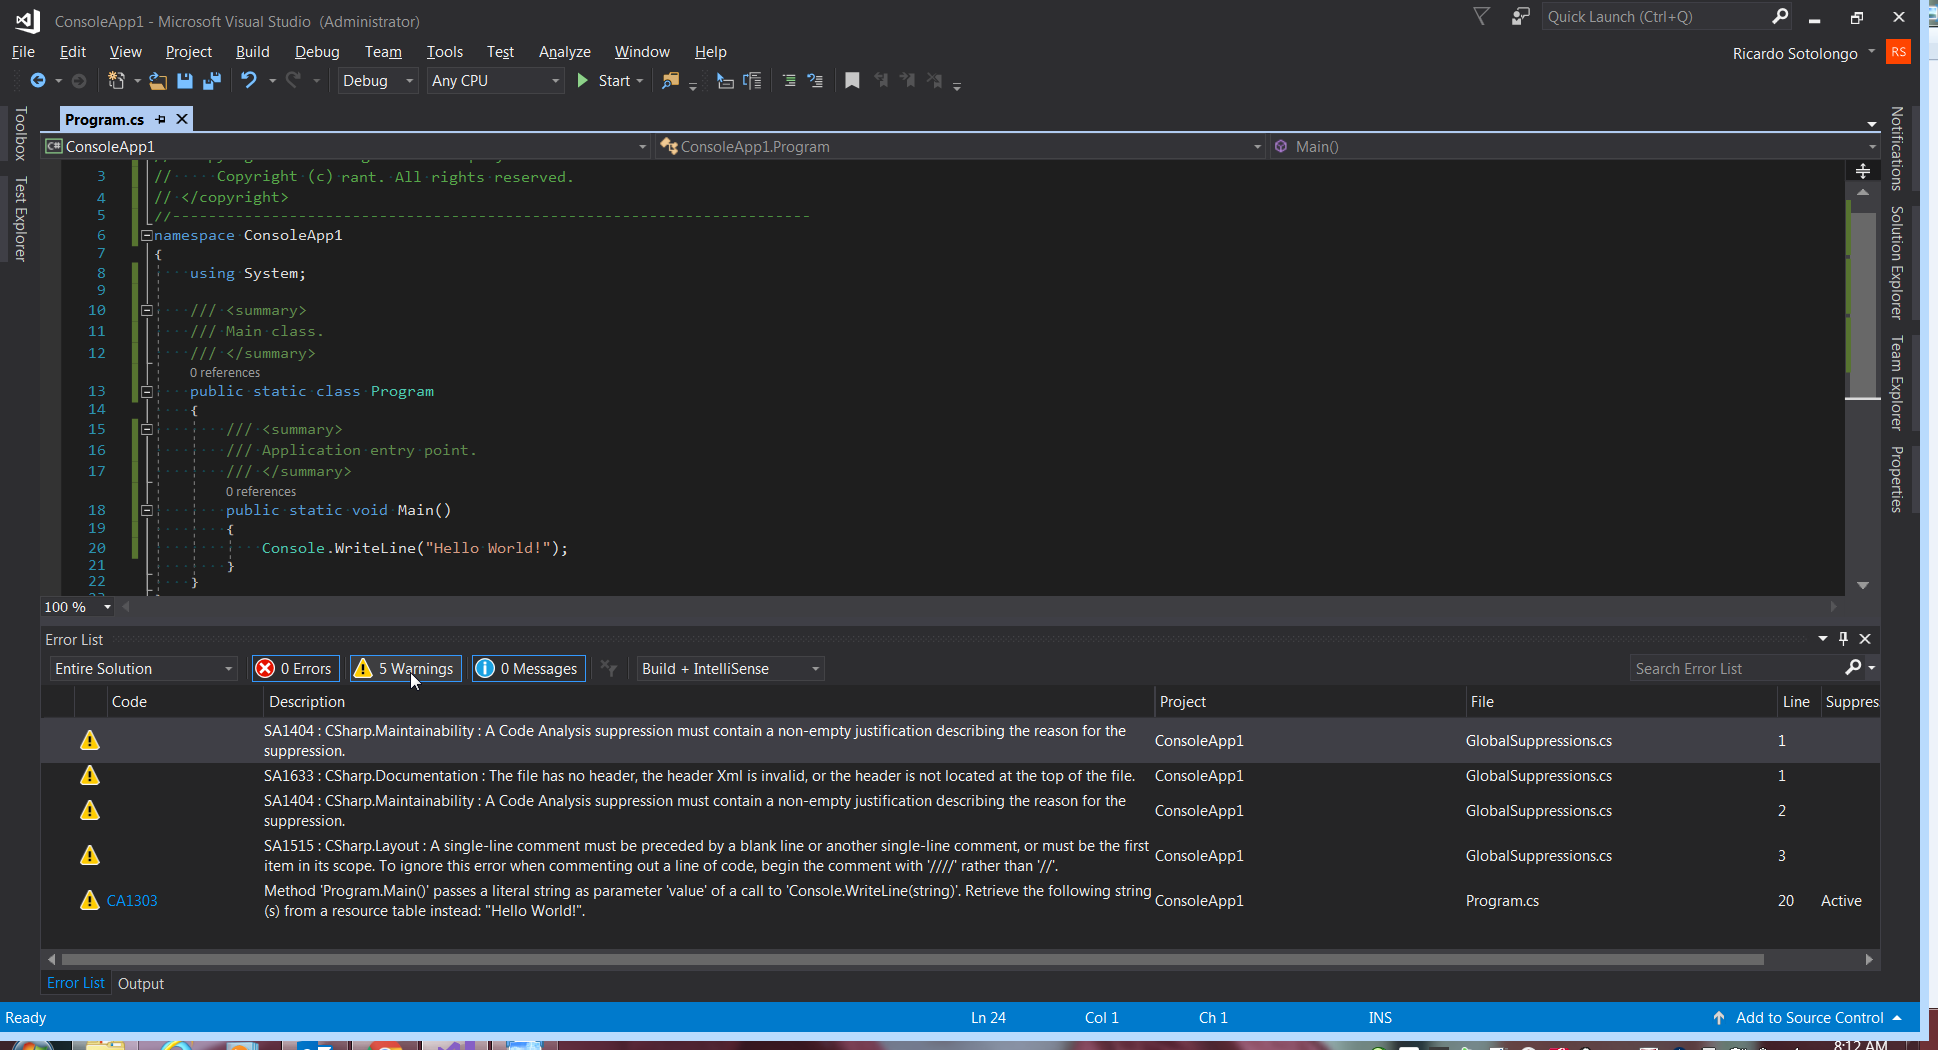Image resolution: width=1938 pixels, height=1050 pixels.
Task: Click the editor split-window plus icon
Action: (1863, 172)
